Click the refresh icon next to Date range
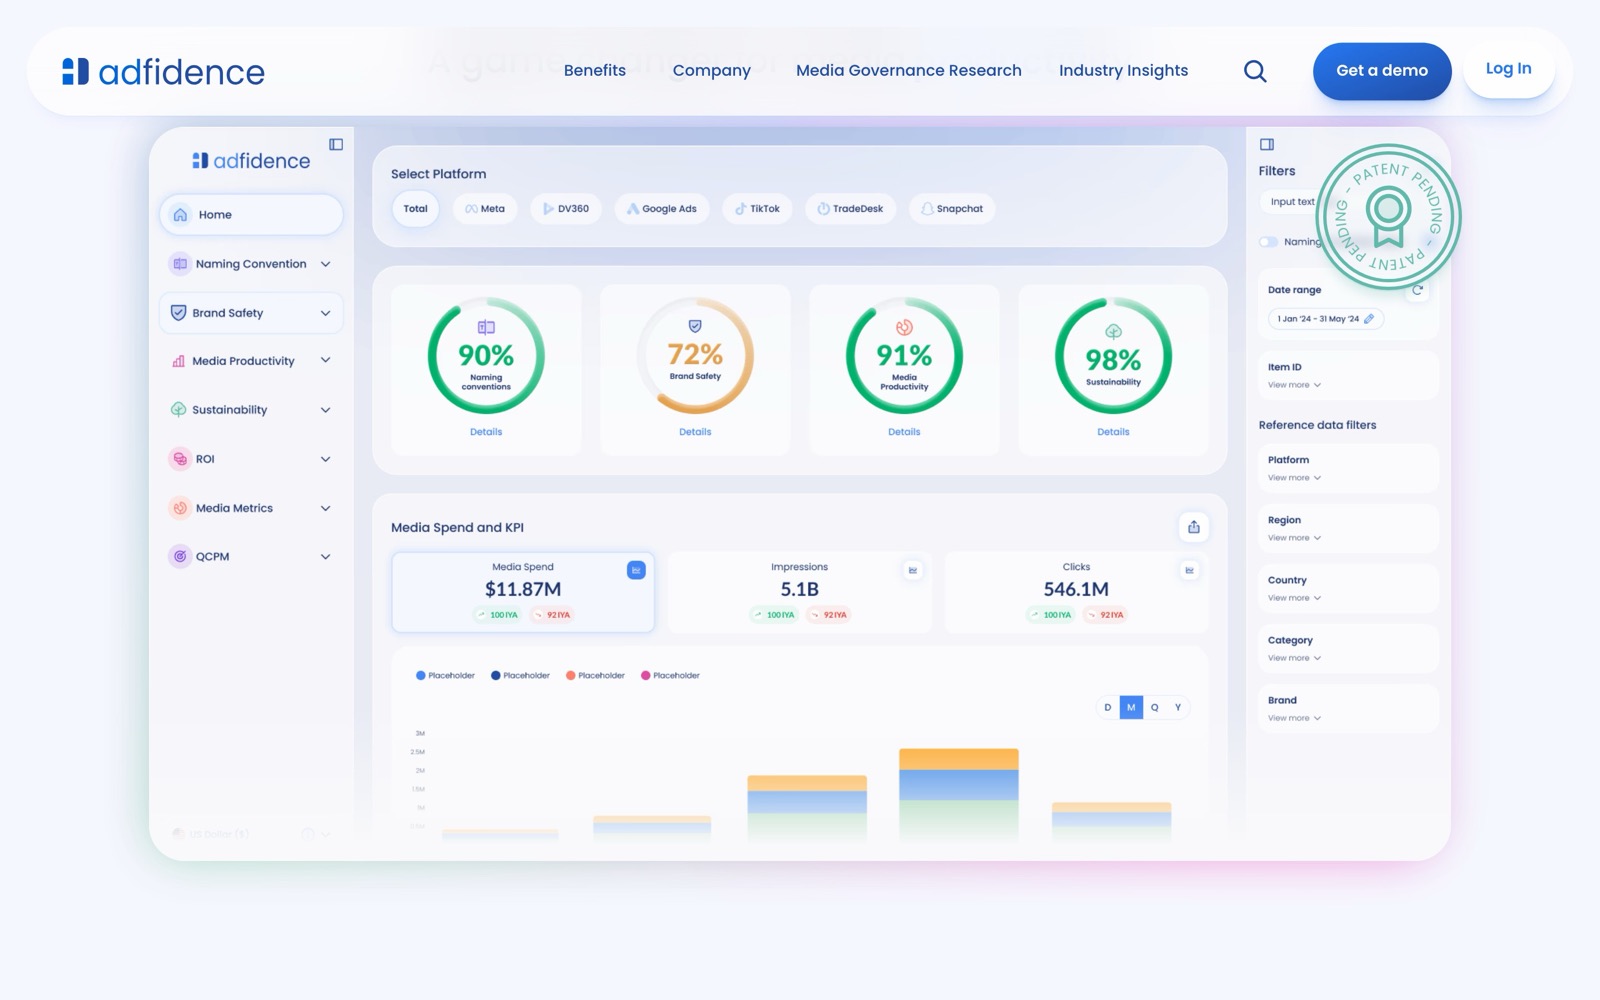1600x1000 pixels. 1417,290
